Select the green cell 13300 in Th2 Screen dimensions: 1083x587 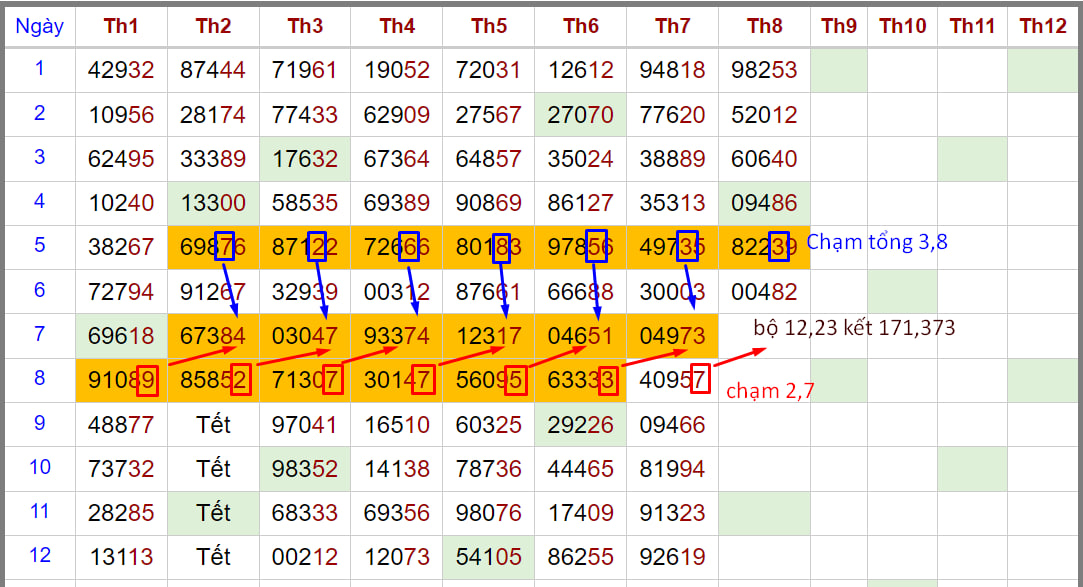[x=213, y=203]
